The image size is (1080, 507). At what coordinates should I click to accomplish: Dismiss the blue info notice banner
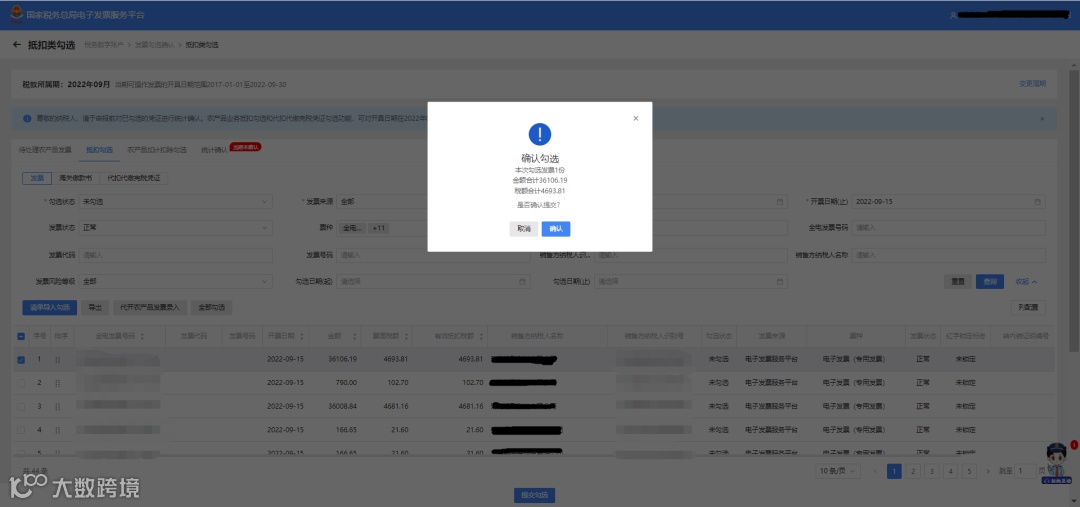coord(1041,118)
